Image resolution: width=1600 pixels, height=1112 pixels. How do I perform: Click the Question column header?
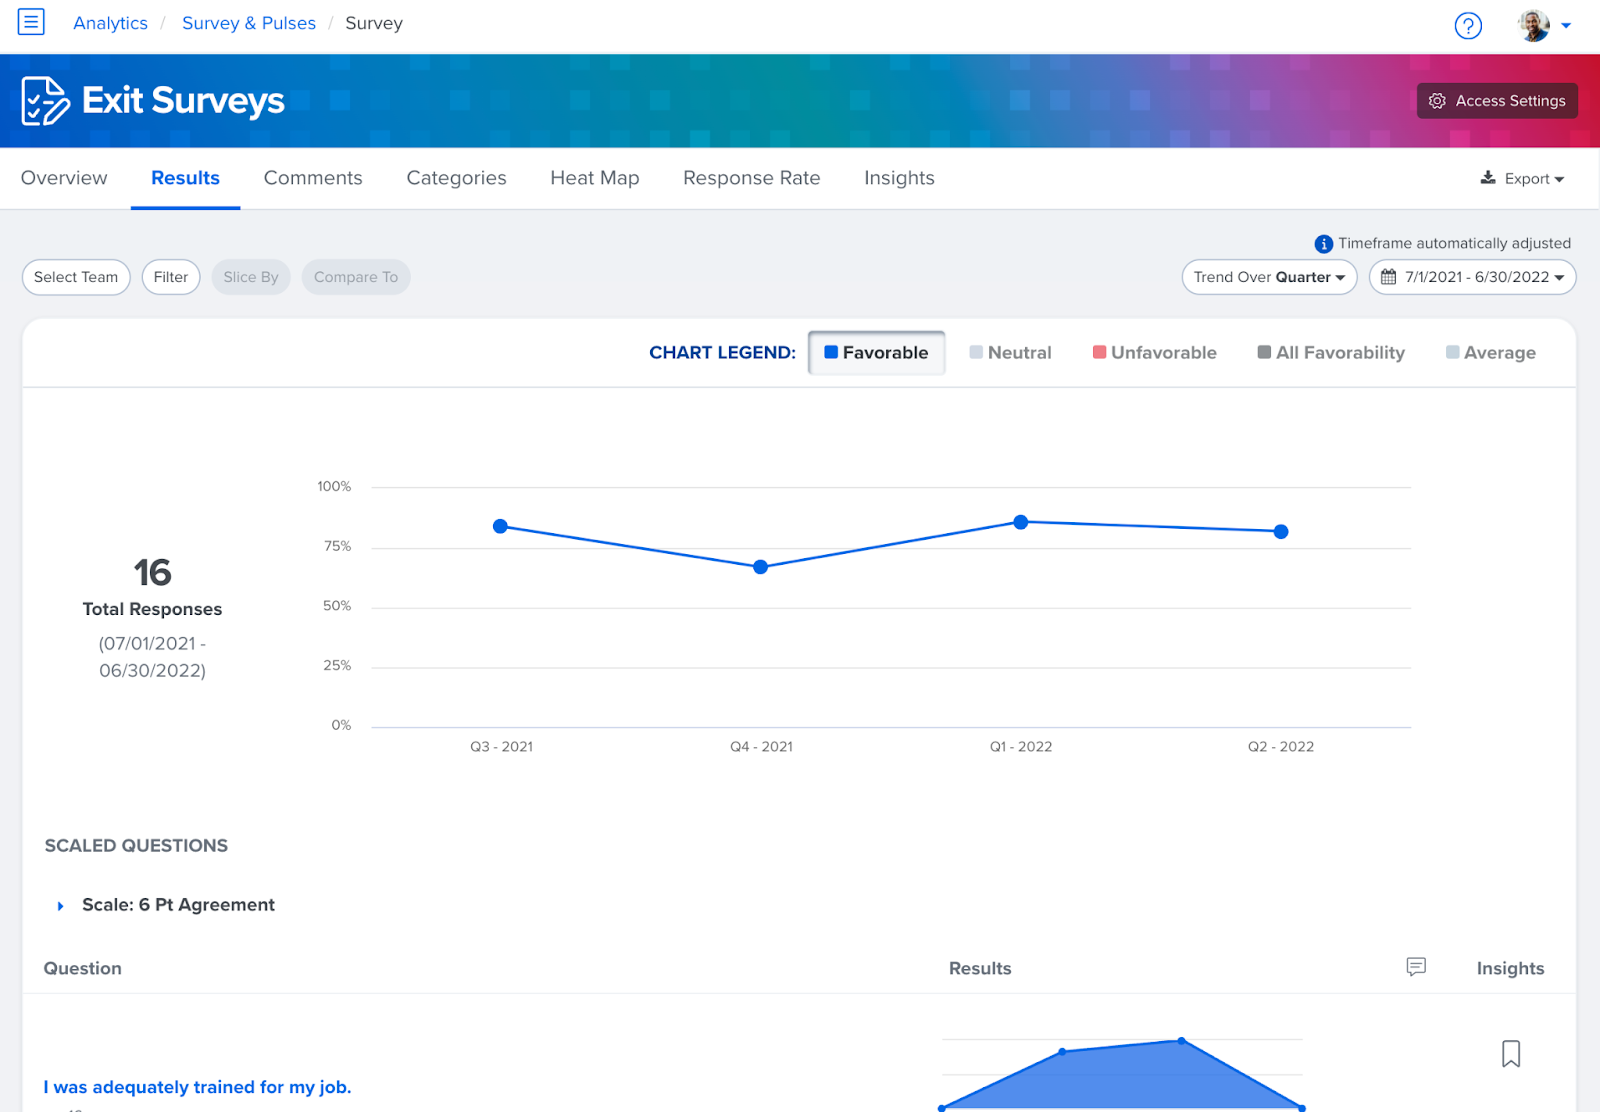(83, 968)
